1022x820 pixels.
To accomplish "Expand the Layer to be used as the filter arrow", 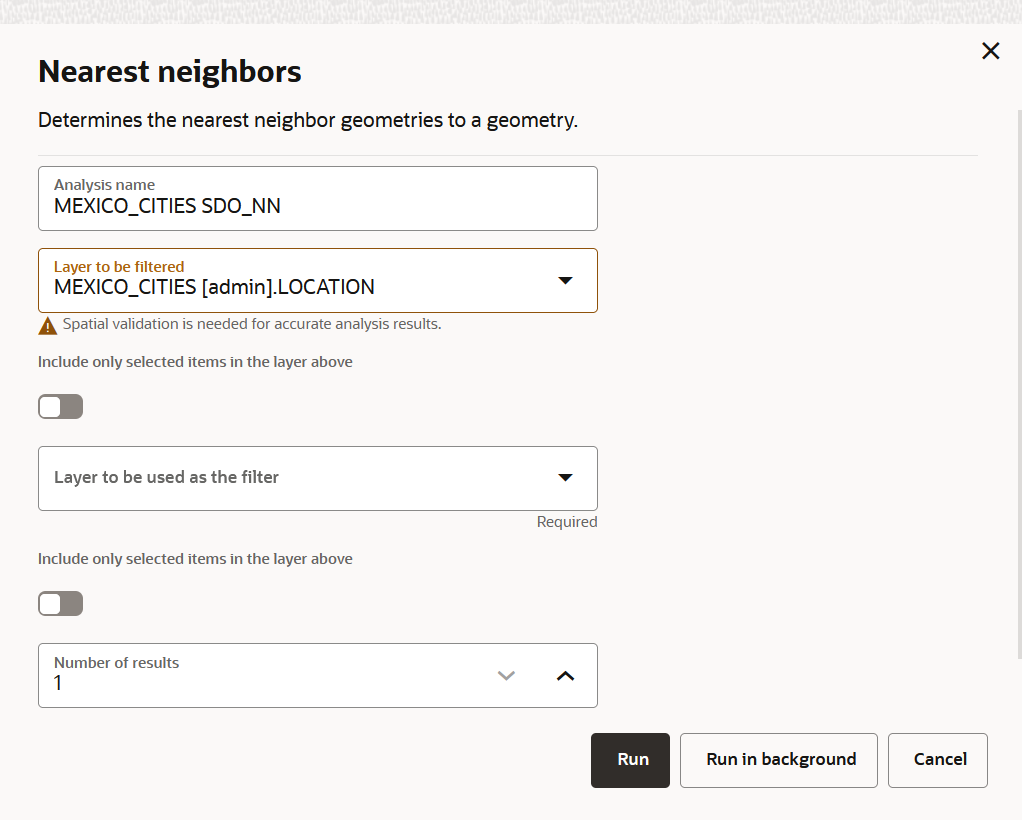I will (565, 478).
